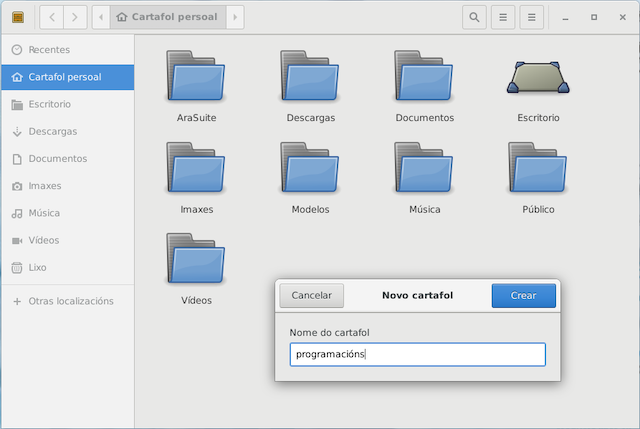
Task: Select the Descargas folder in the grid
Action: point(310,78)
